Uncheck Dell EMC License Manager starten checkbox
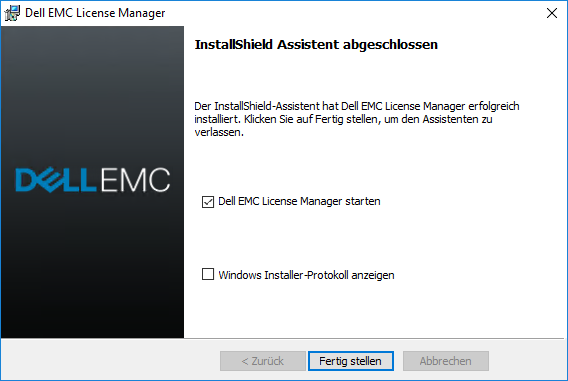568x381 pixels. [208, 202]
